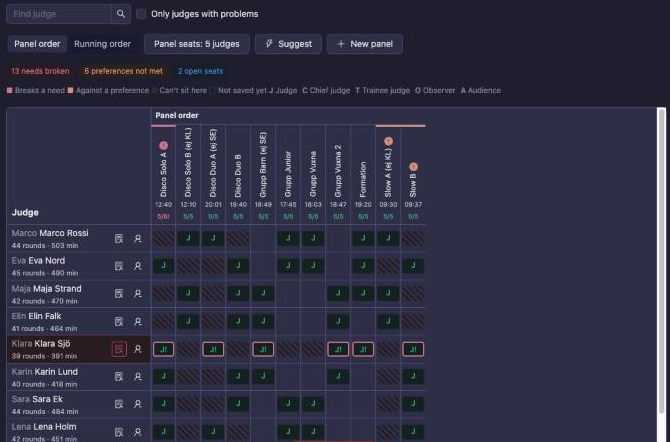The width and height of the screenshot is (670, 442).
Task: Open person icon for Eva Nord
Action: [x=138, y=266]
